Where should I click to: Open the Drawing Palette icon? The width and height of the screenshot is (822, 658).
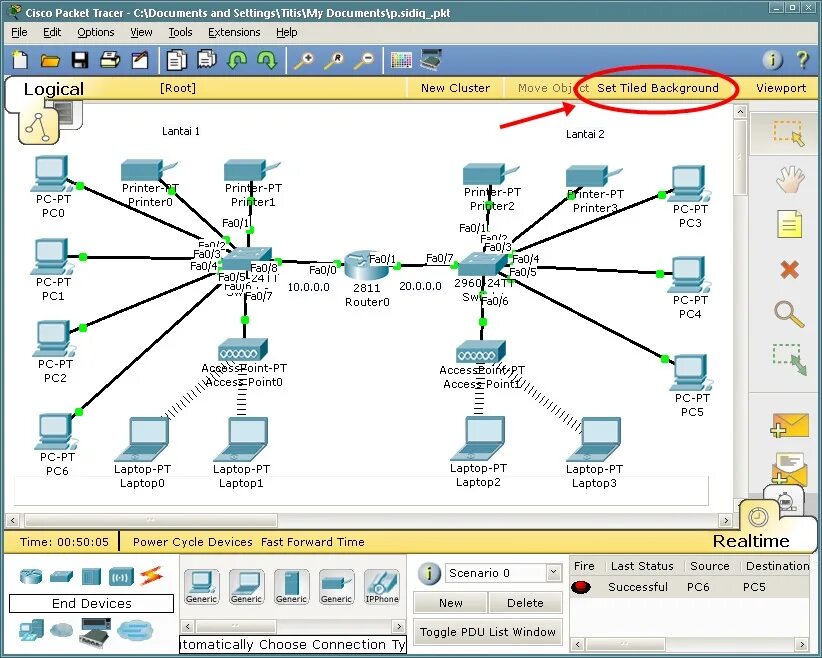point(402,60)
